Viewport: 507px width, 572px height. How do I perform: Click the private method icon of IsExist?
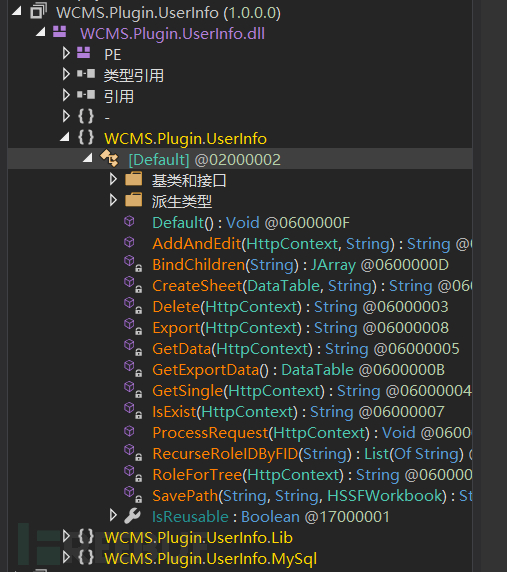point(133,410)
